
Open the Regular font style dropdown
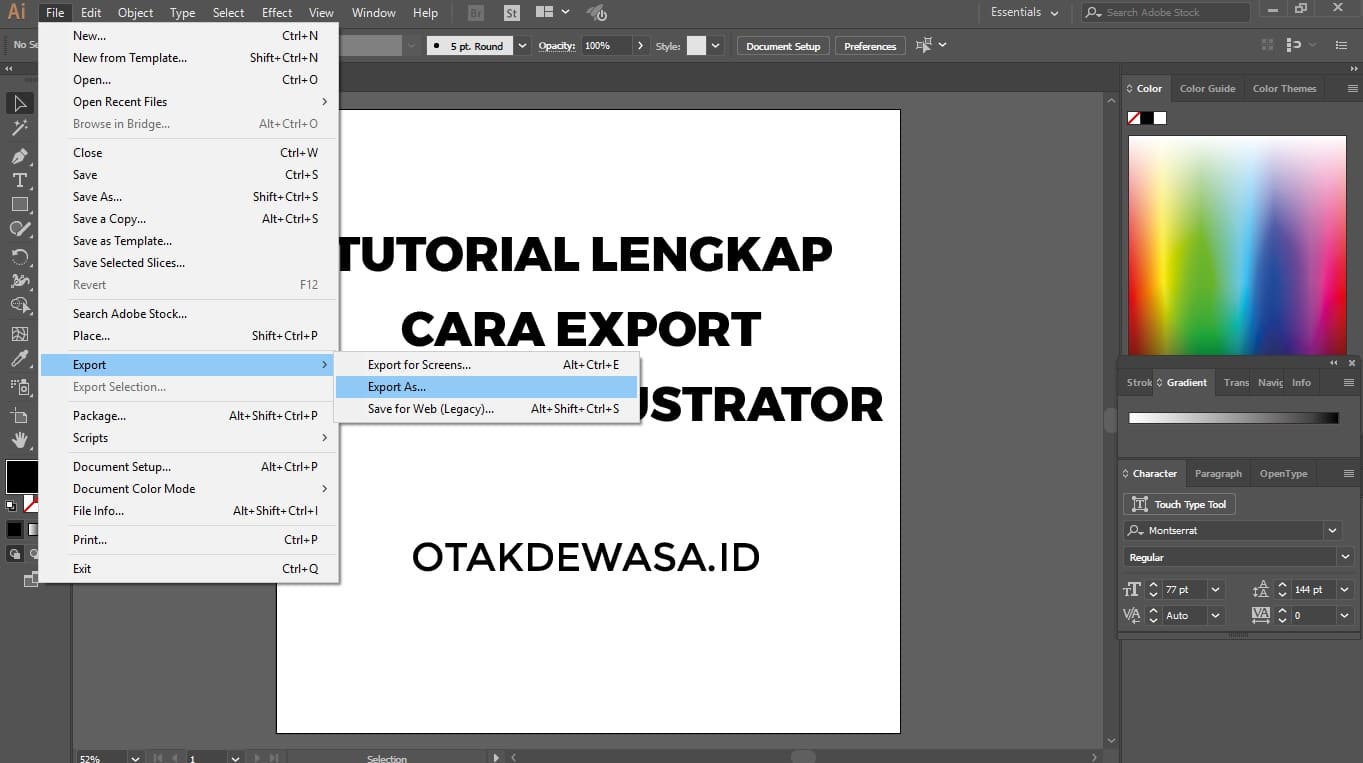click(x=1346, y=557)
